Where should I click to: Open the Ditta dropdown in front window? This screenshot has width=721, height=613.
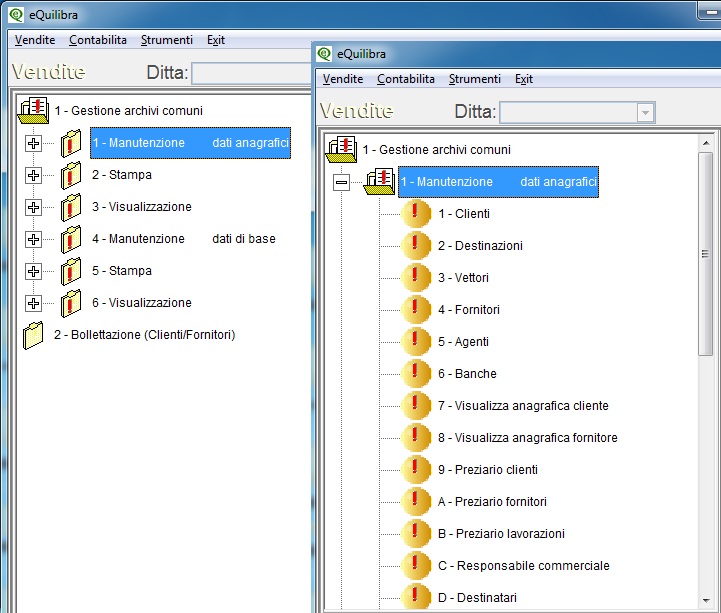click(x=645, y=113)
